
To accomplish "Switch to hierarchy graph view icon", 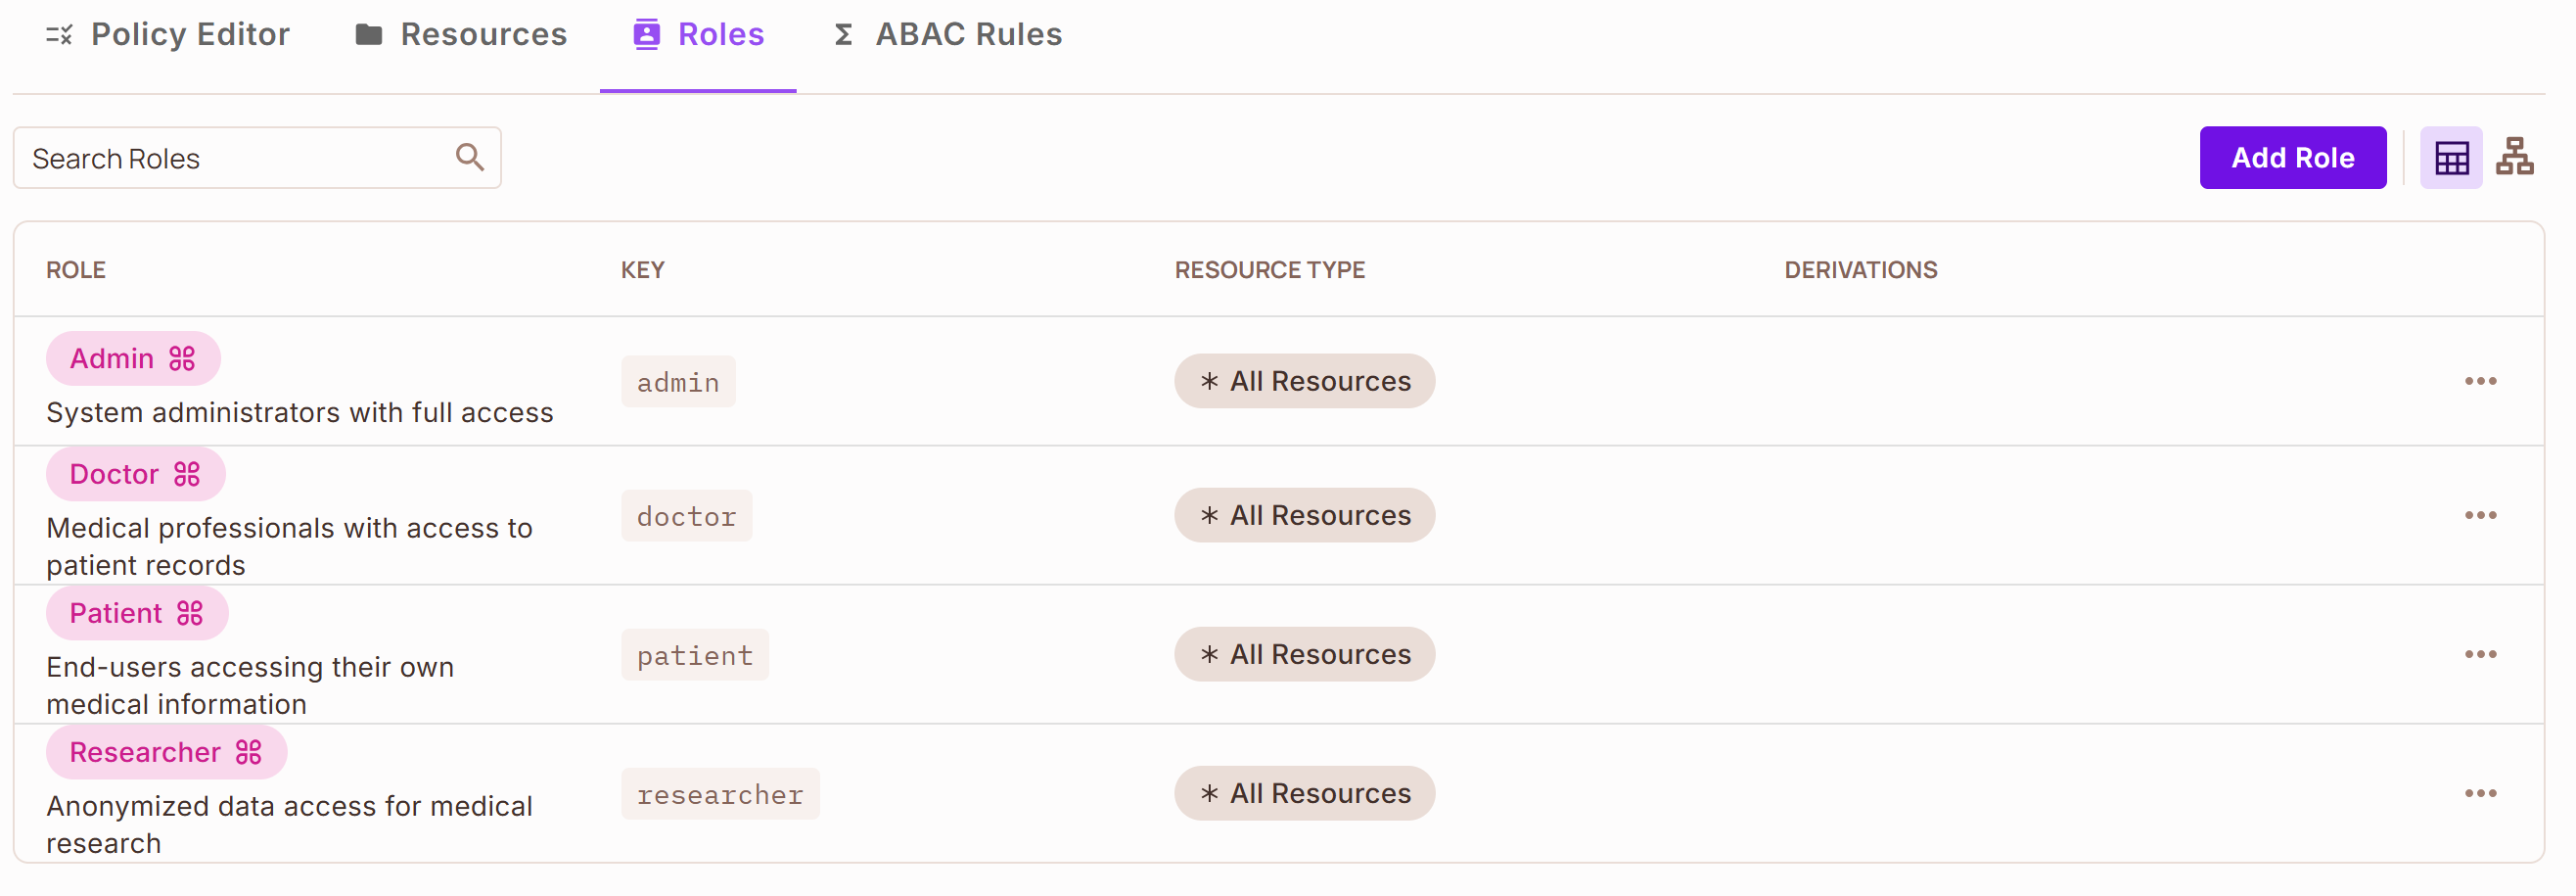I will tap(2515, 157).
